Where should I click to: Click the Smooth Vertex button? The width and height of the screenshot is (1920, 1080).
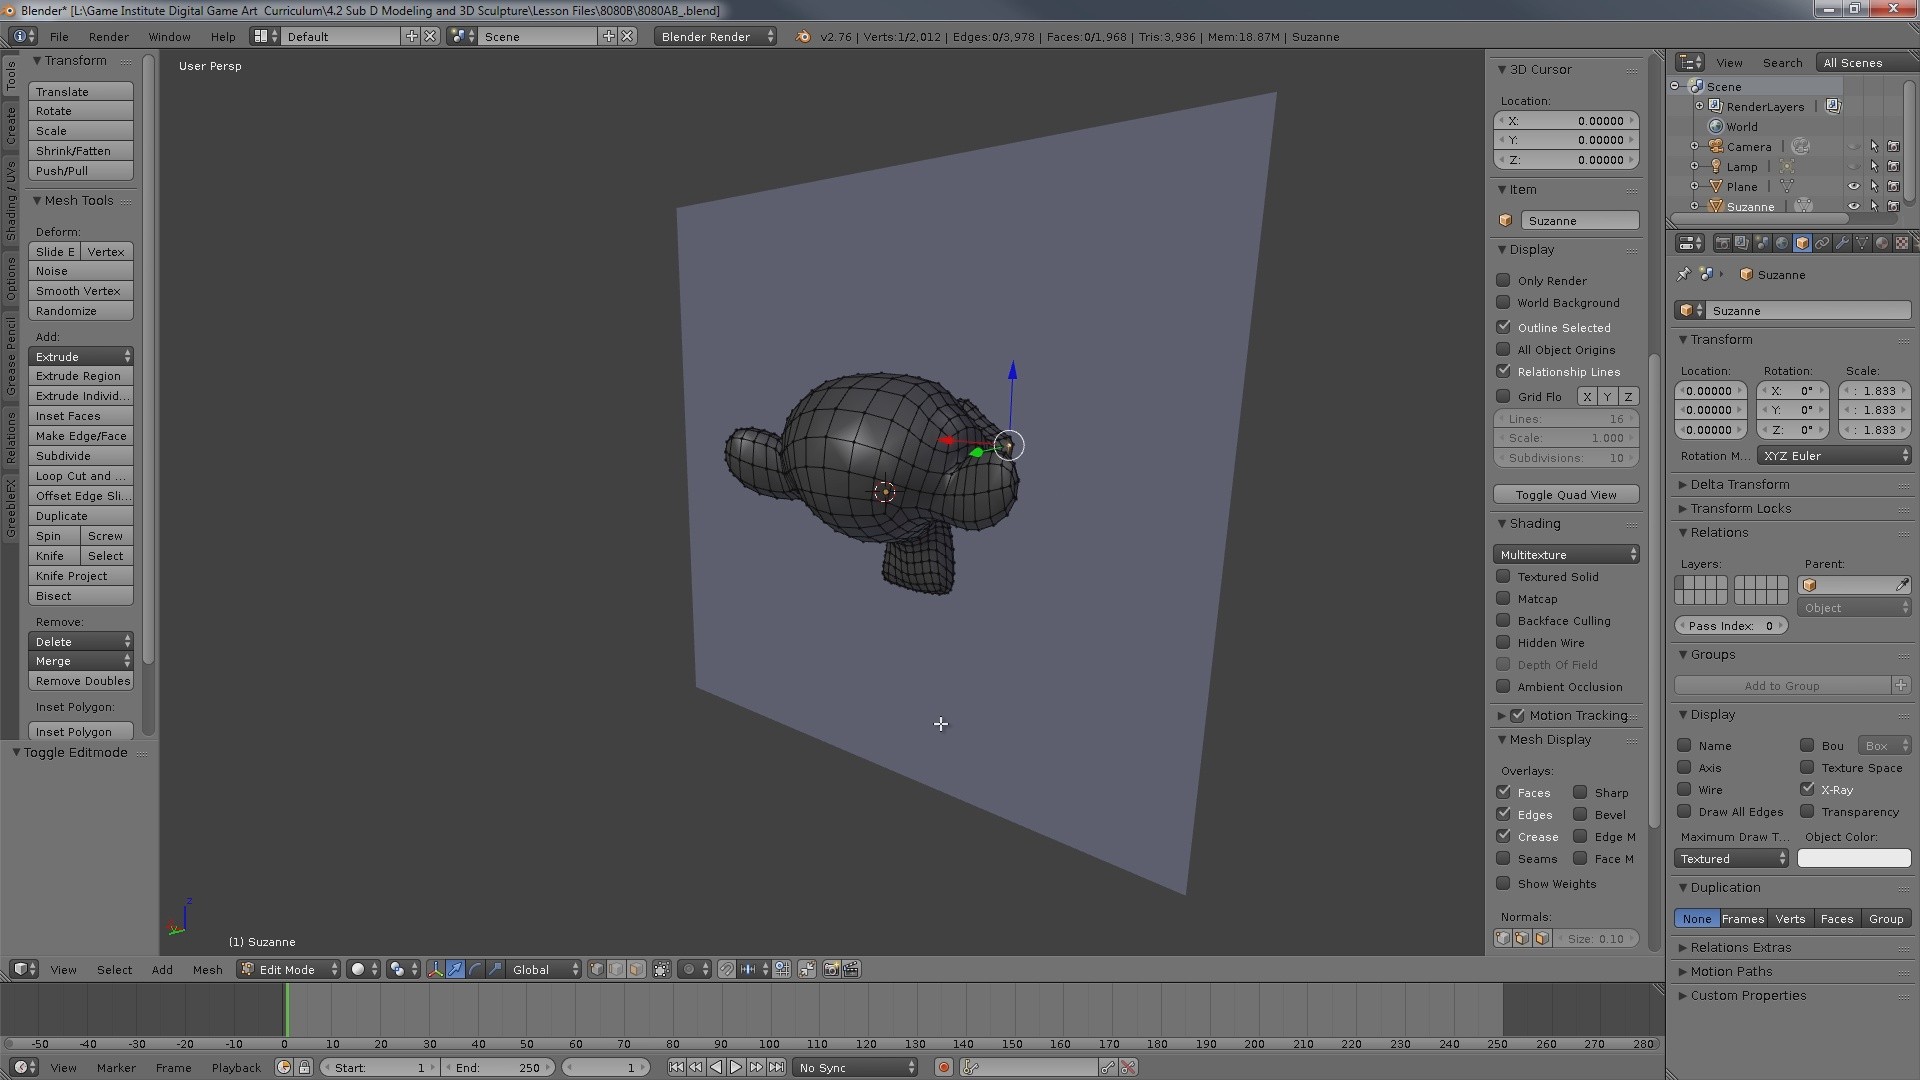[x=81, y=291]
